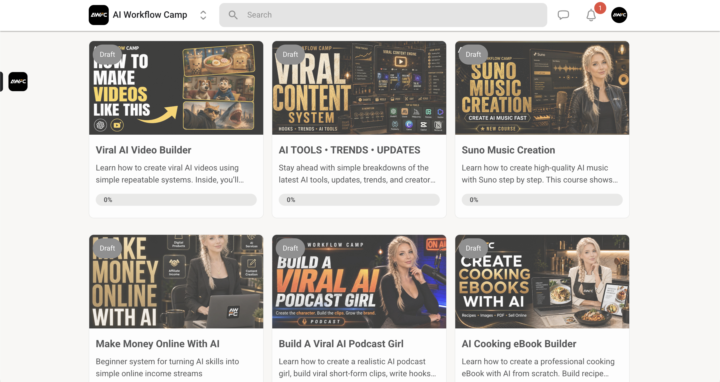Expand the AI Workflow Camp community switcher
This screenshot has width=720, height=382.
click(203, 15)
